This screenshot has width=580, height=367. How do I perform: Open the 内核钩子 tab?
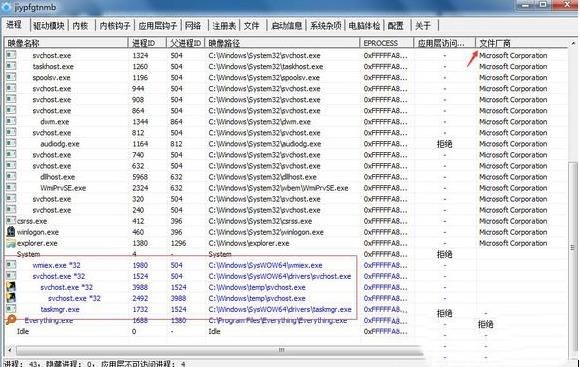coord(115,26)
